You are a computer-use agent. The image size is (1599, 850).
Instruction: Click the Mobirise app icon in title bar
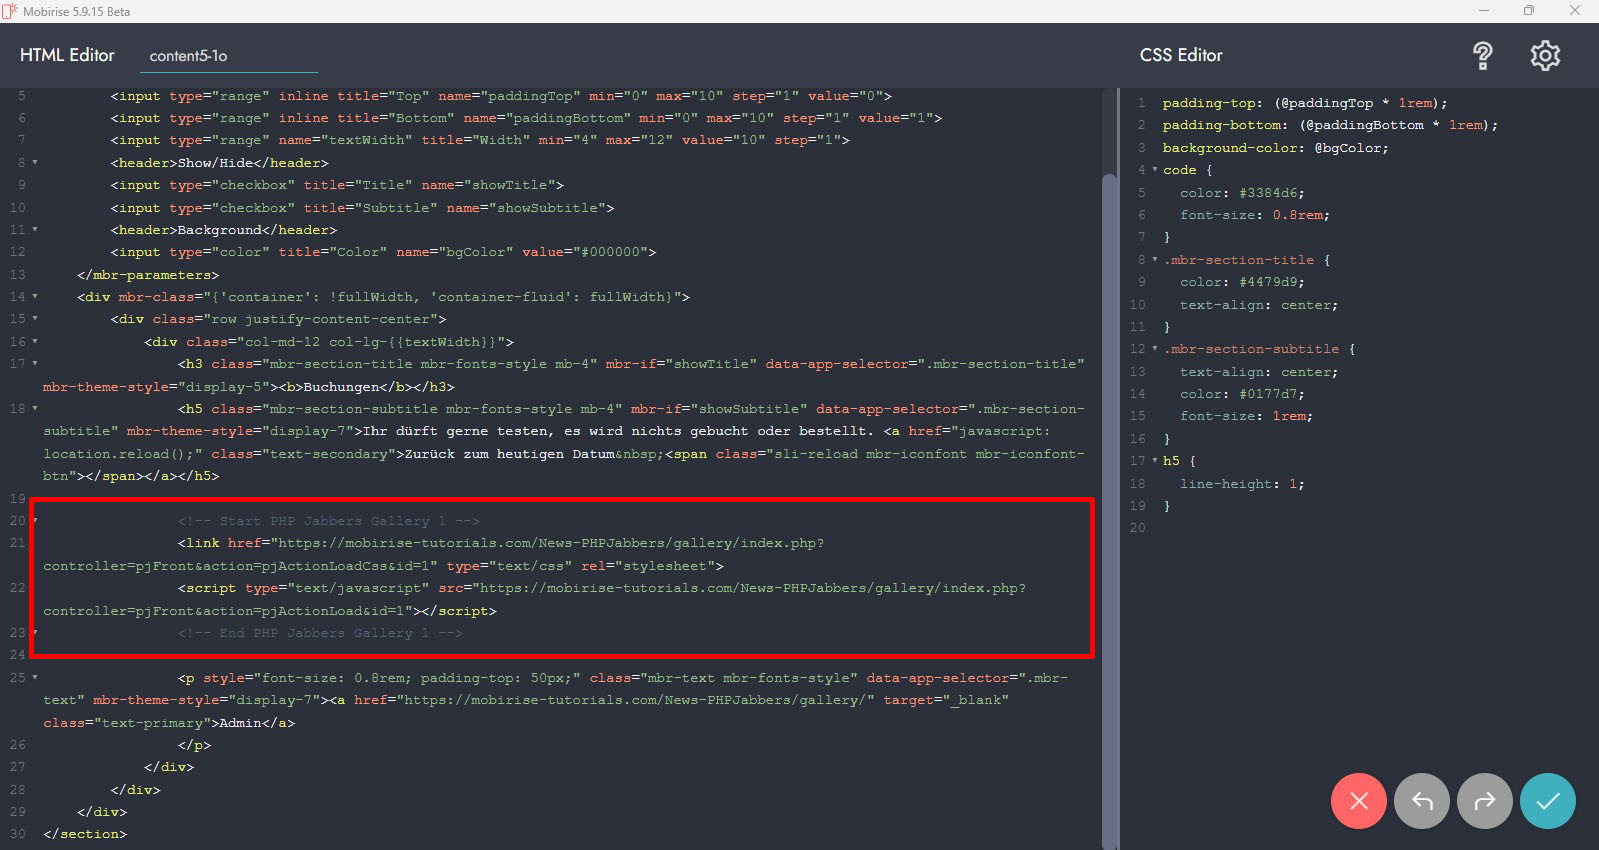coord(10,11)
